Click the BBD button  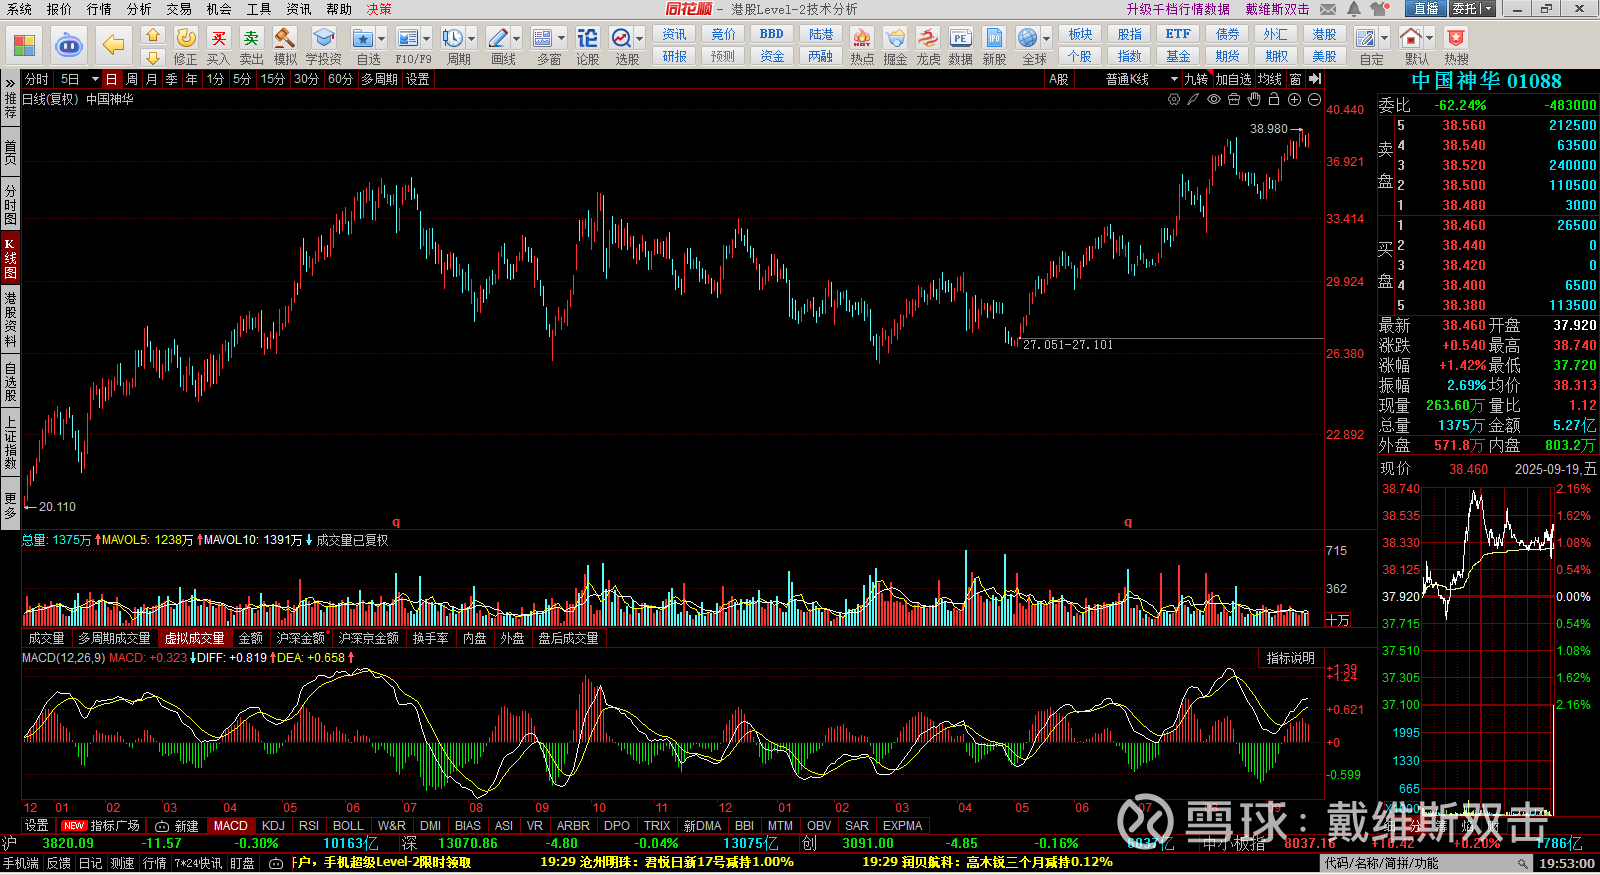[x=772, y=34]
